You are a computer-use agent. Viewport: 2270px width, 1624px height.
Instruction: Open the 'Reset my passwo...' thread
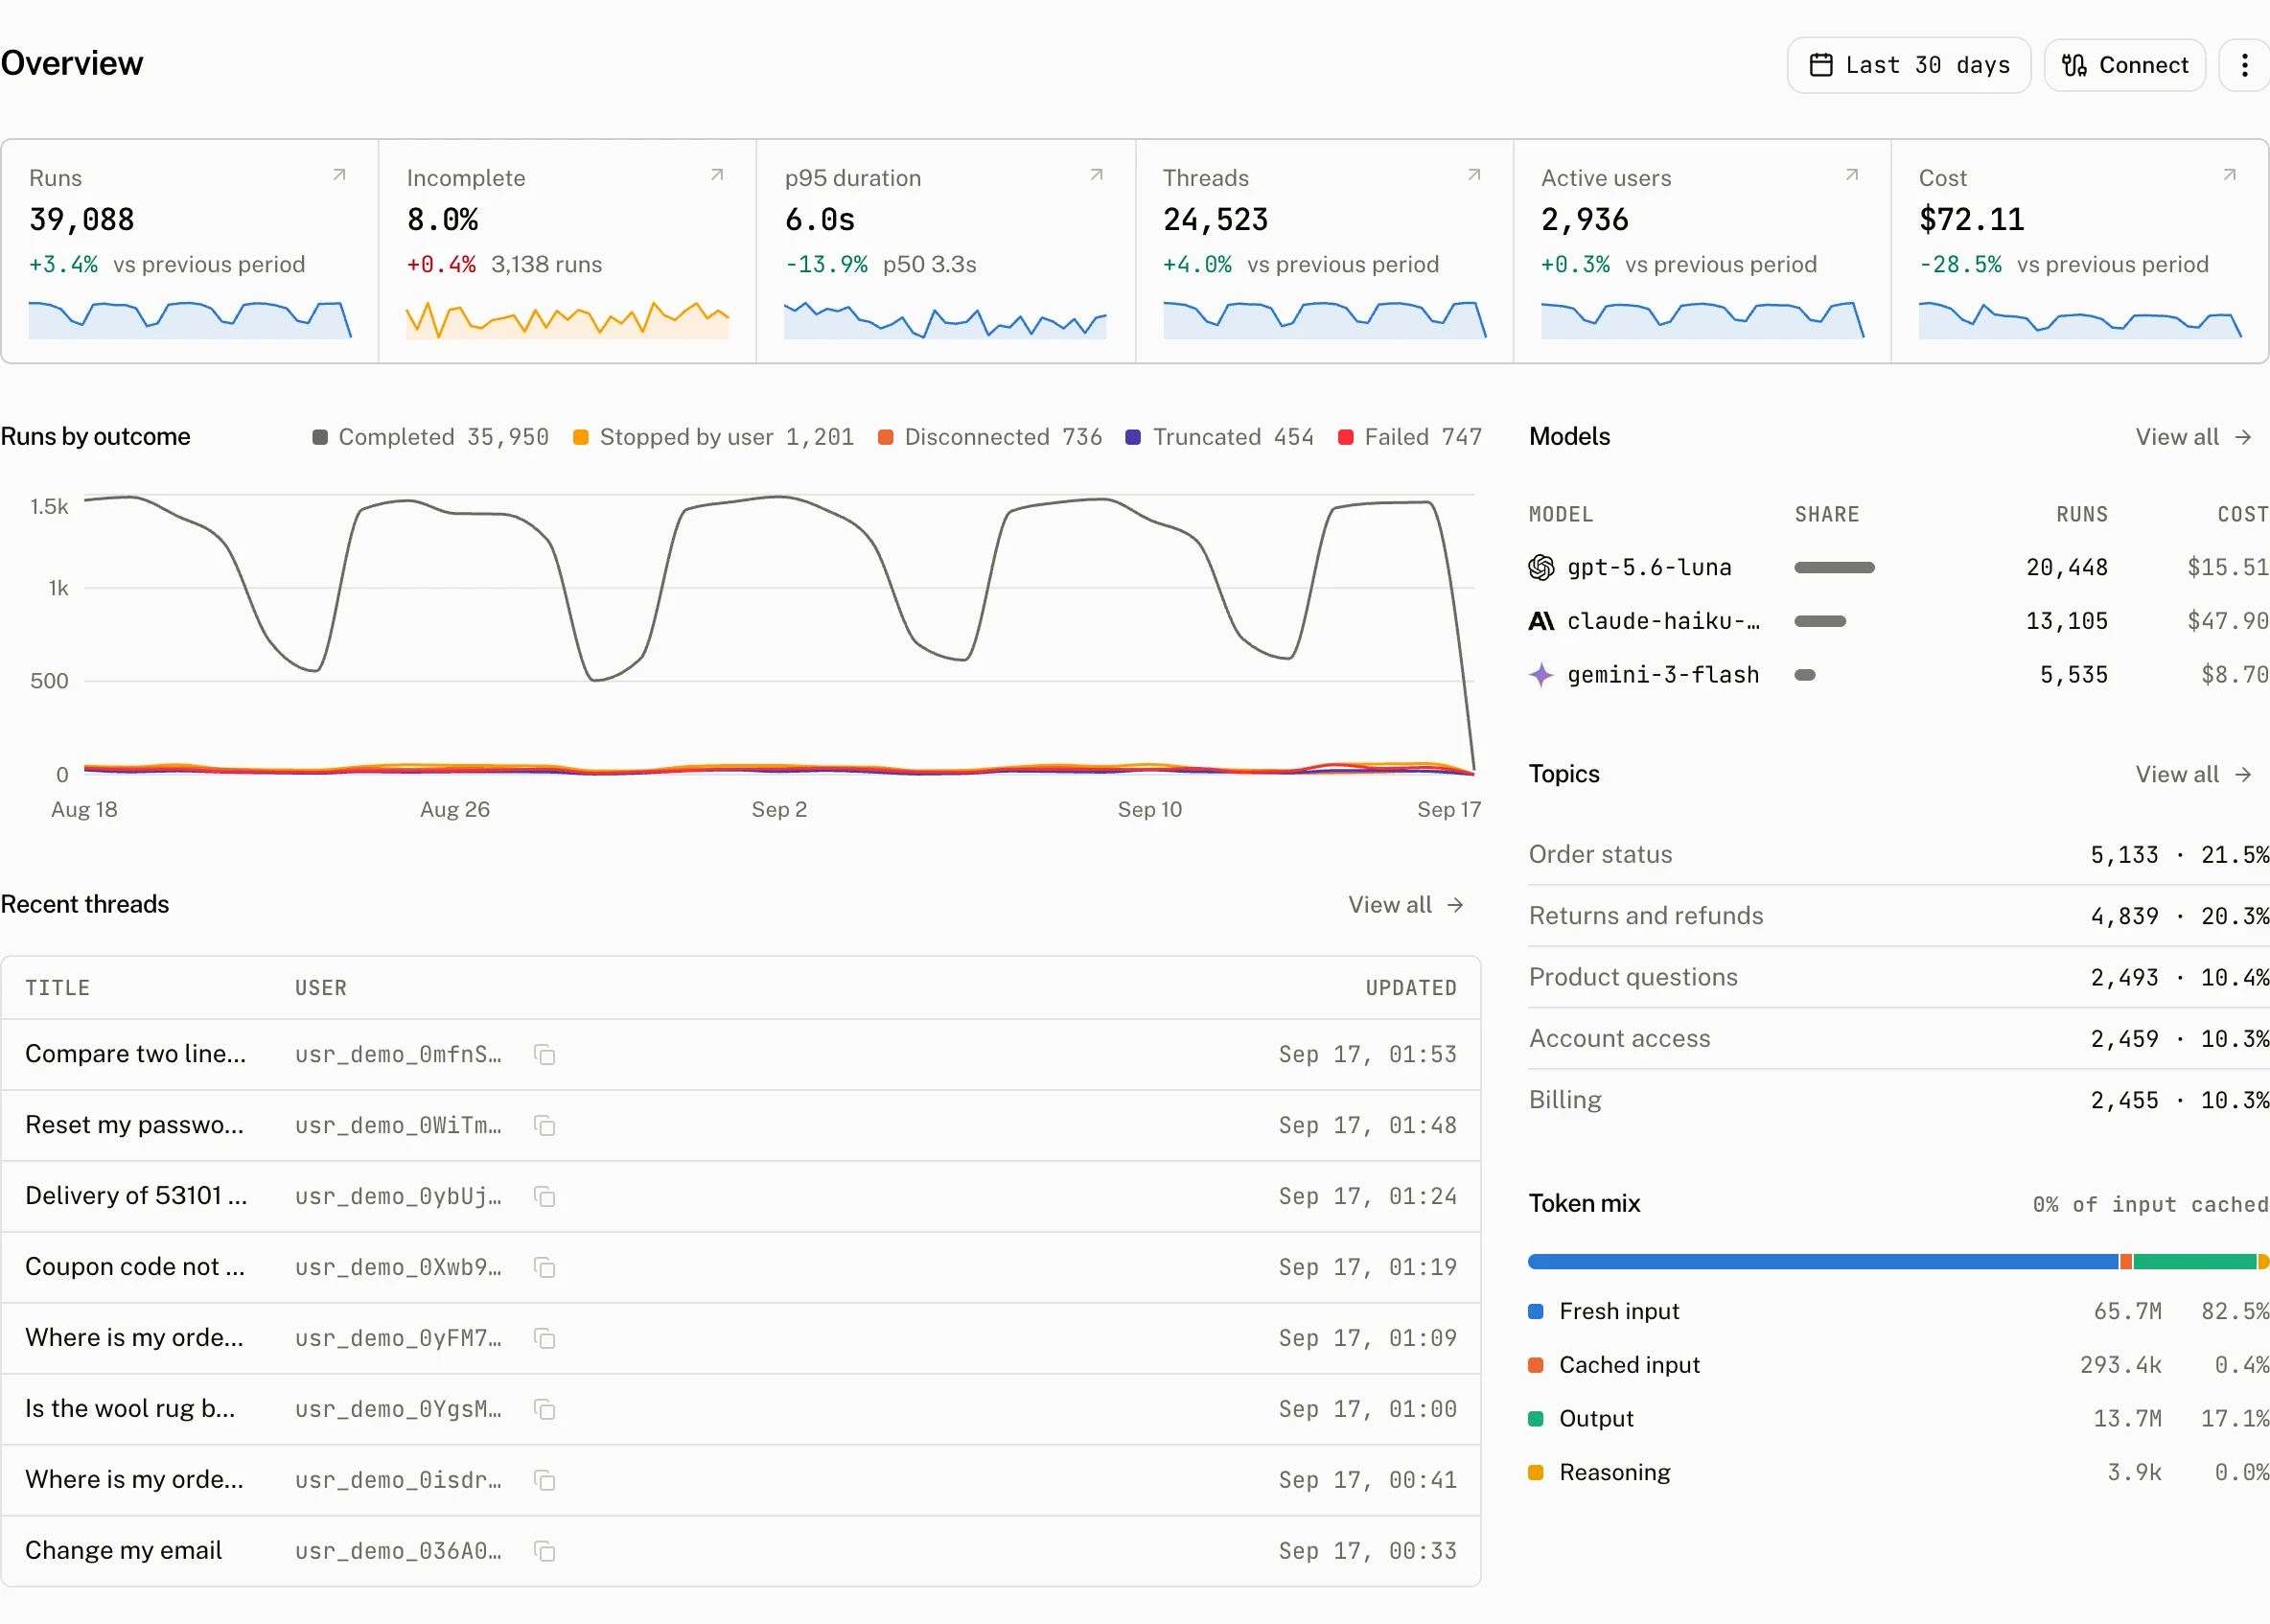pos(134,1125)
